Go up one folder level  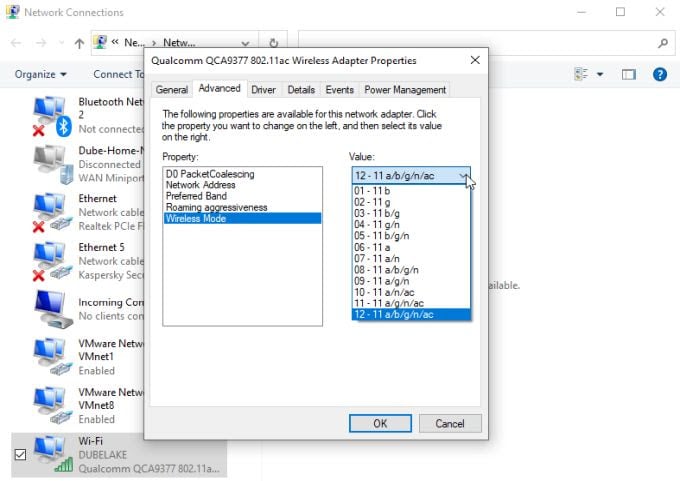[79, 43]
